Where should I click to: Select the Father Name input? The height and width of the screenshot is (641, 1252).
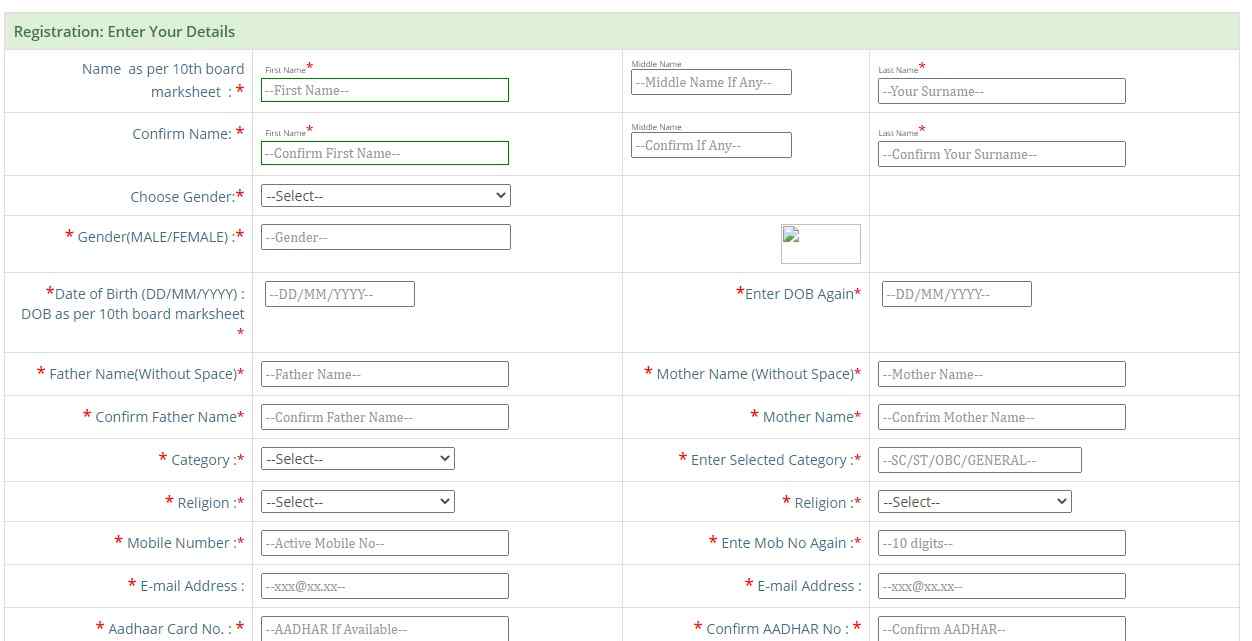pos(385,374)
